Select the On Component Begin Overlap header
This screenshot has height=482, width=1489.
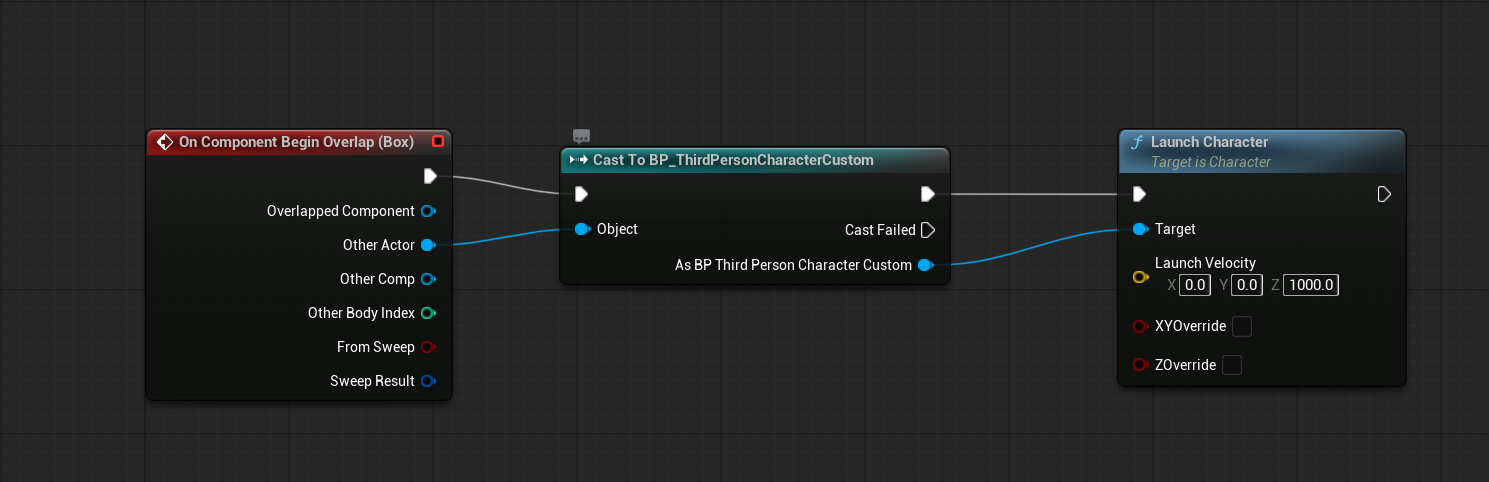click(296, 142)
